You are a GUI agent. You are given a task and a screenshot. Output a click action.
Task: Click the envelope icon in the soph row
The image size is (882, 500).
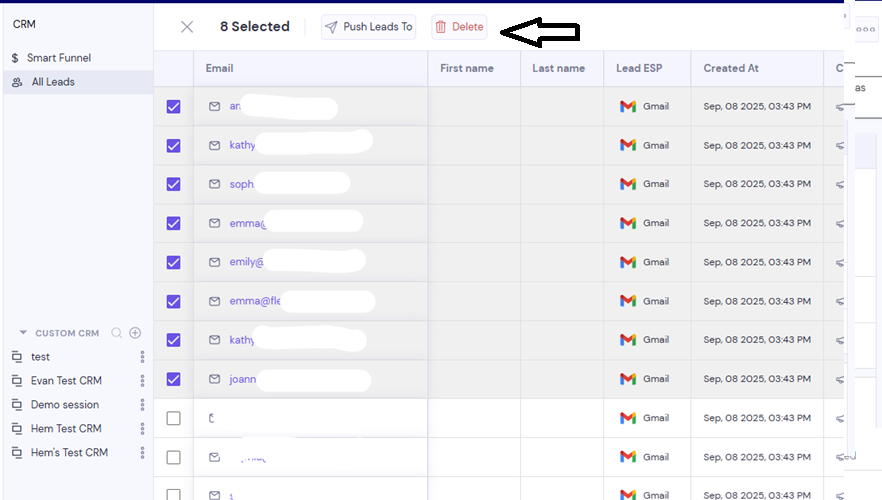214,184
